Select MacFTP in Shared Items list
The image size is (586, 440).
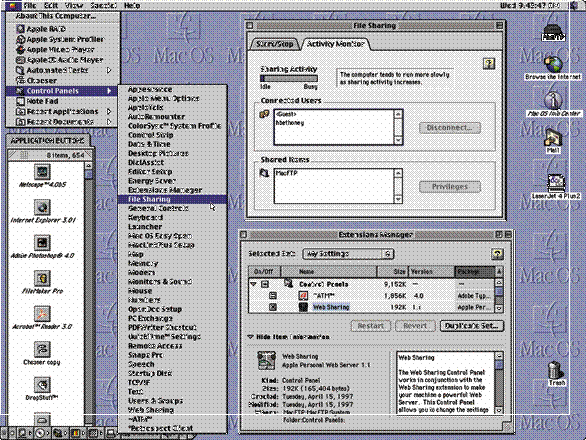286,173
